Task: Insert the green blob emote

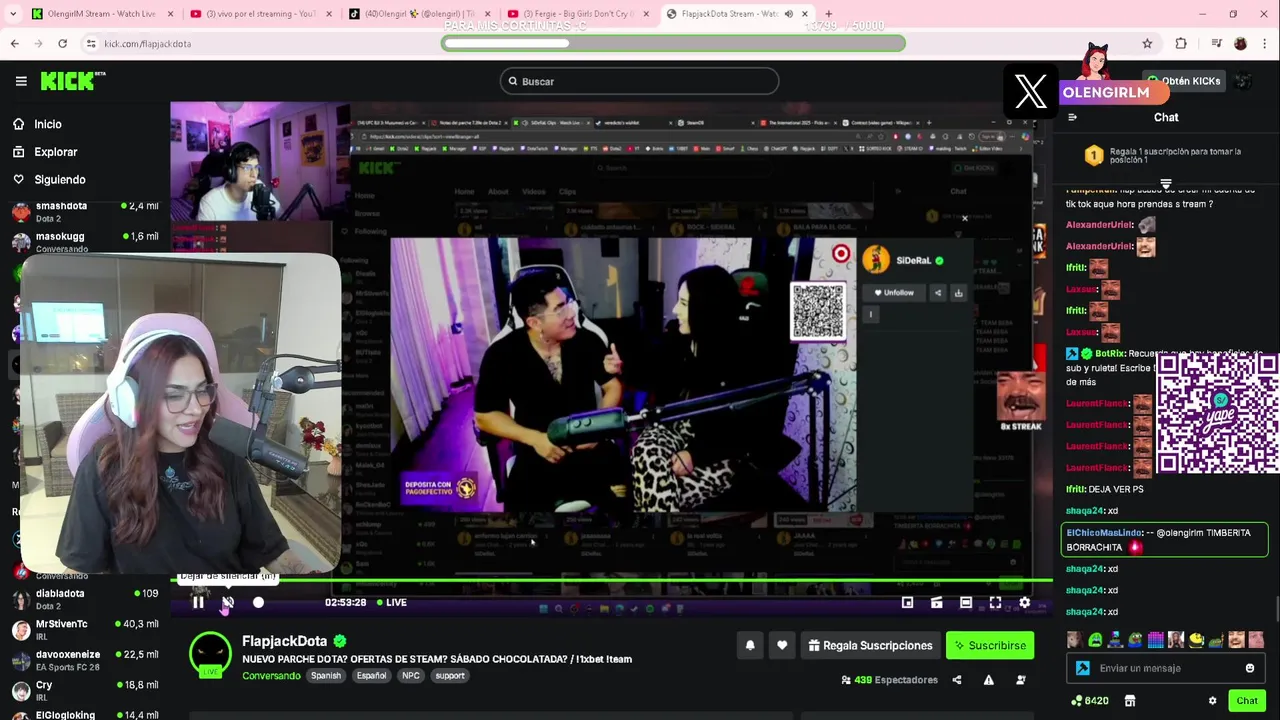Action: (x=1095, y=640)
